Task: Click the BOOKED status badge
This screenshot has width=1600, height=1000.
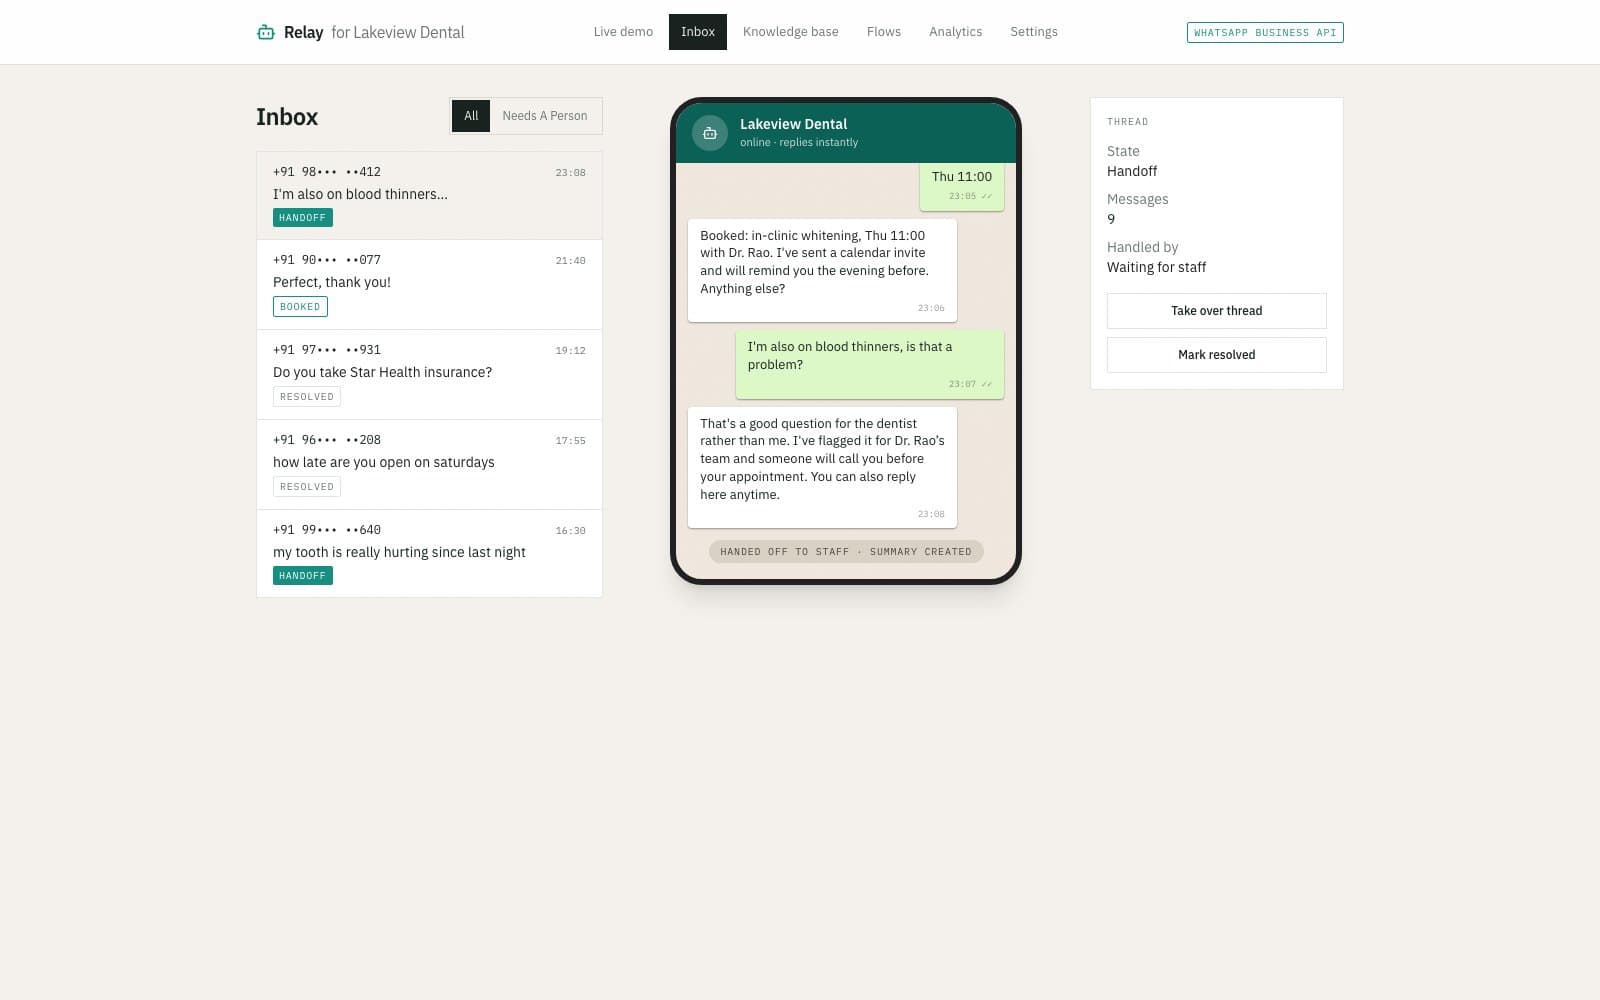Action: click(x=300, y=307)
